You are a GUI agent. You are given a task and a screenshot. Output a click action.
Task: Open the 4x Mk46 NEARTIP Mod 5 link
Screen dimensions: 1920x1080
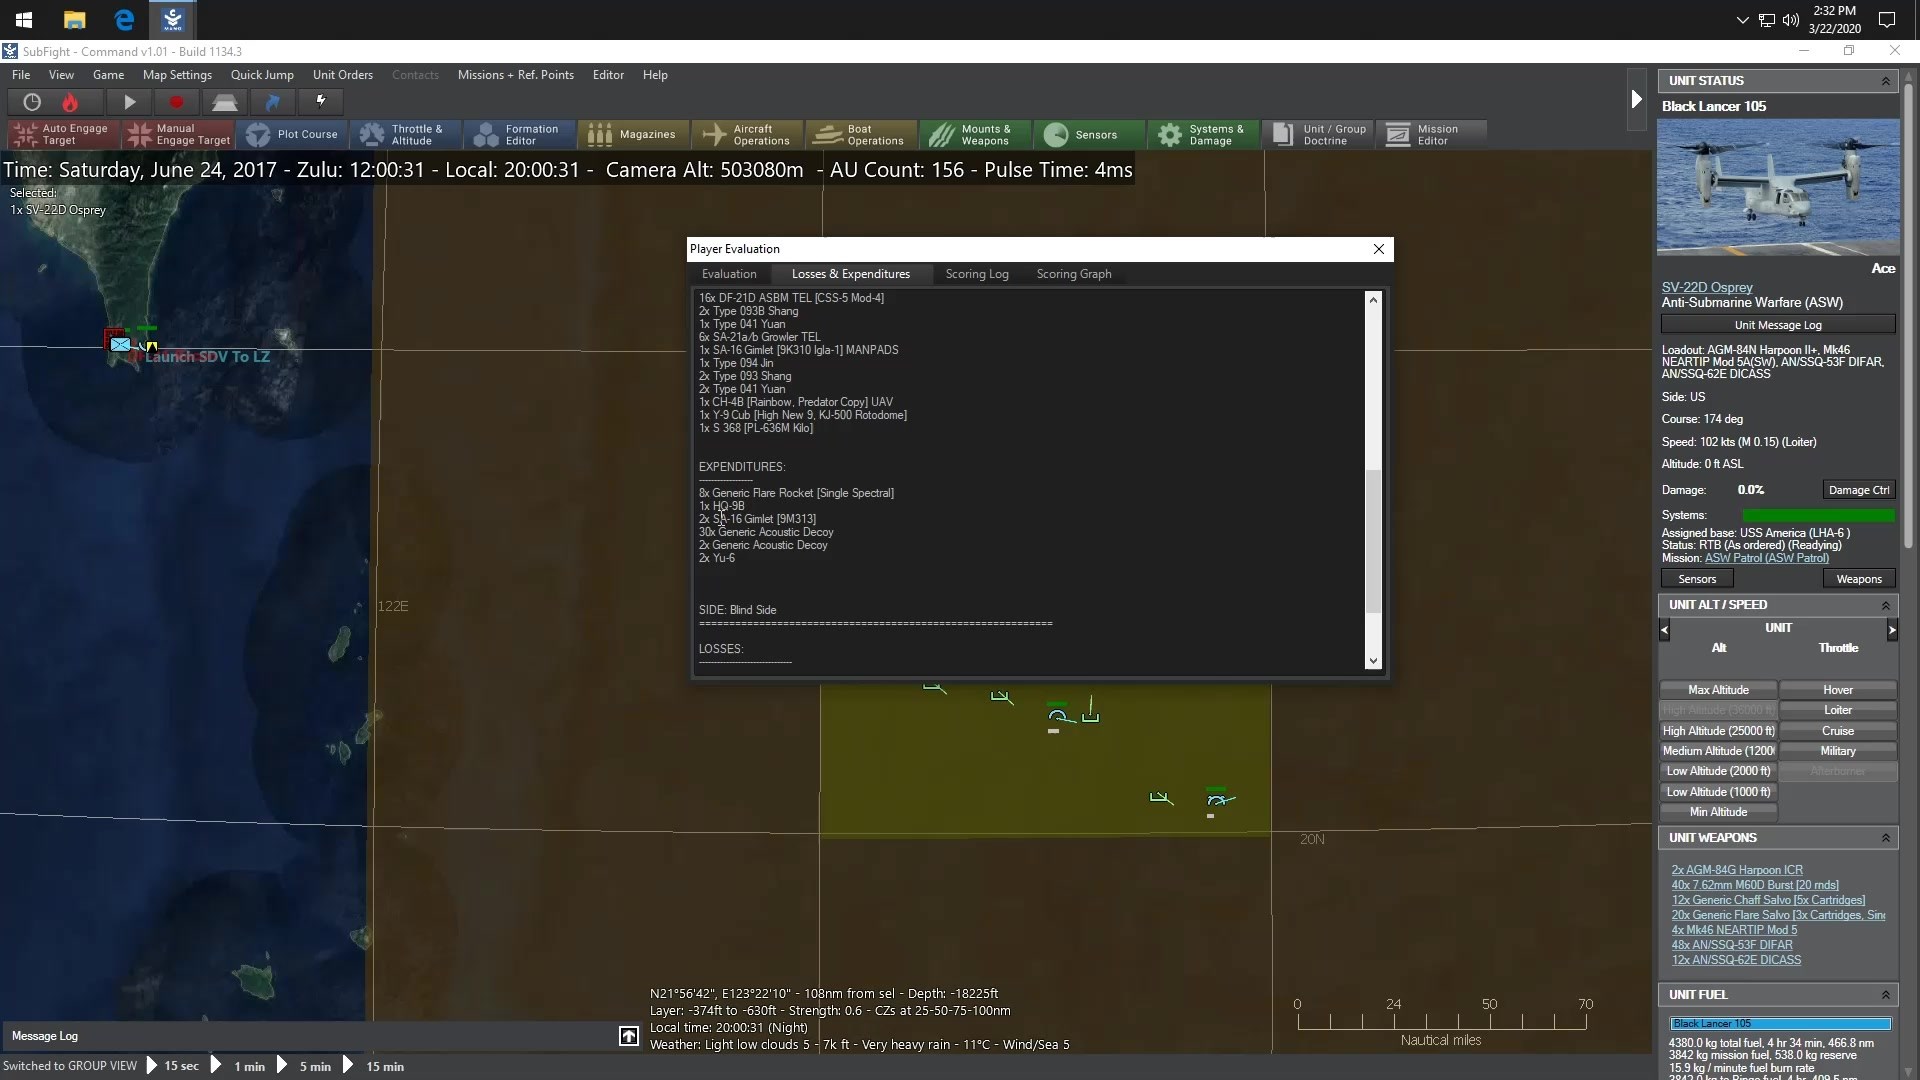pyautogui.click(x=1734, y=930)
